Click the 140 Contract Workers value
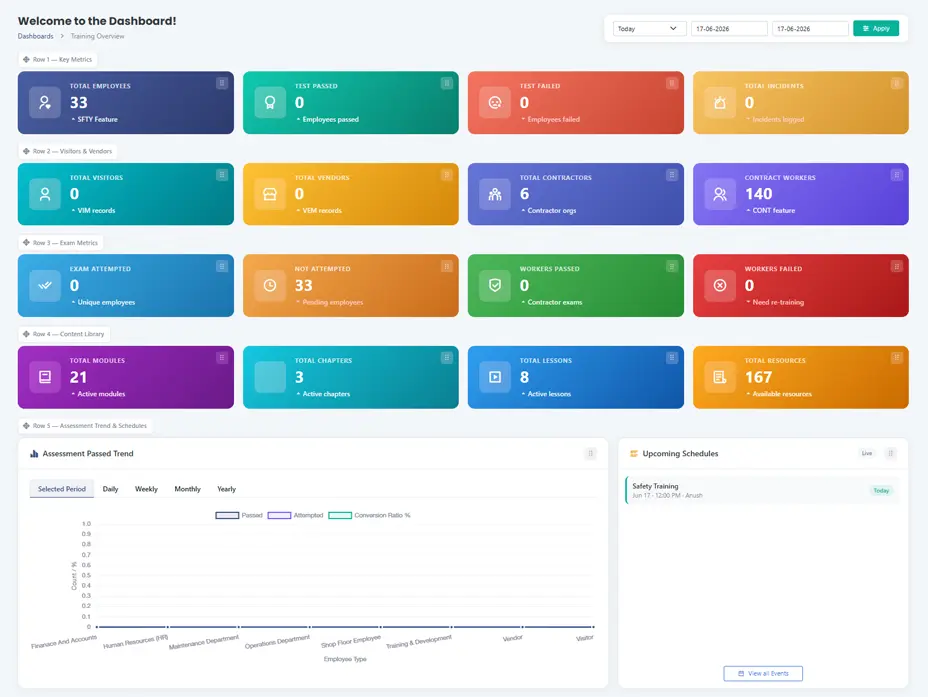This screenshot has width=928, height=697. click(758, 194)
